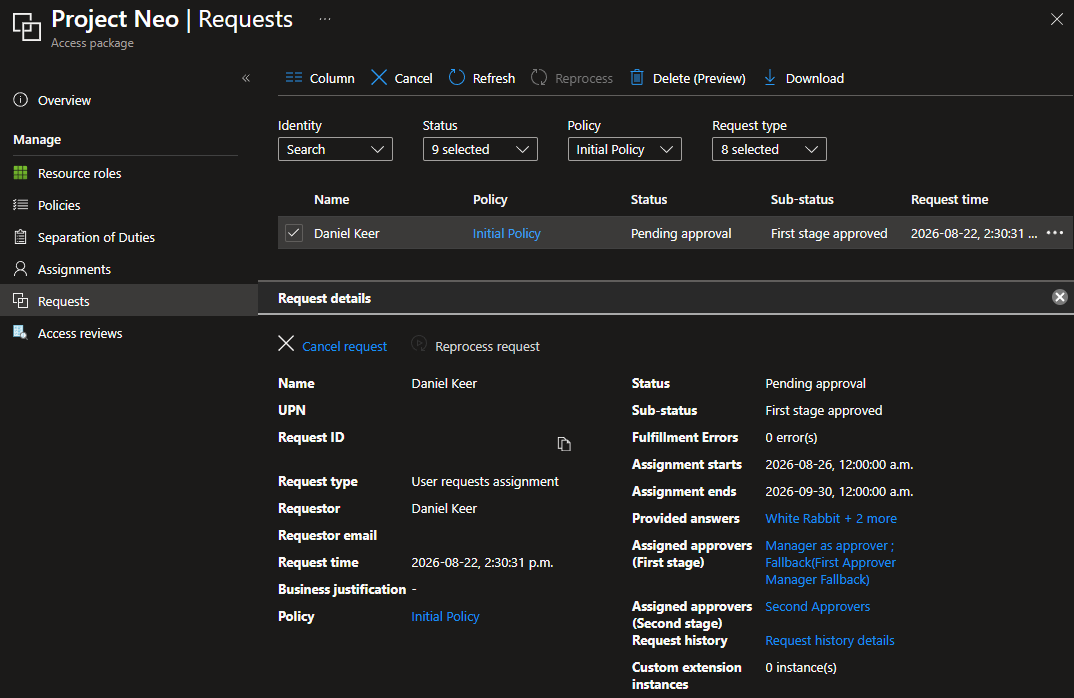
Task: Open White Rabbit + 2 more answers
Action: (x=831, y=519)
